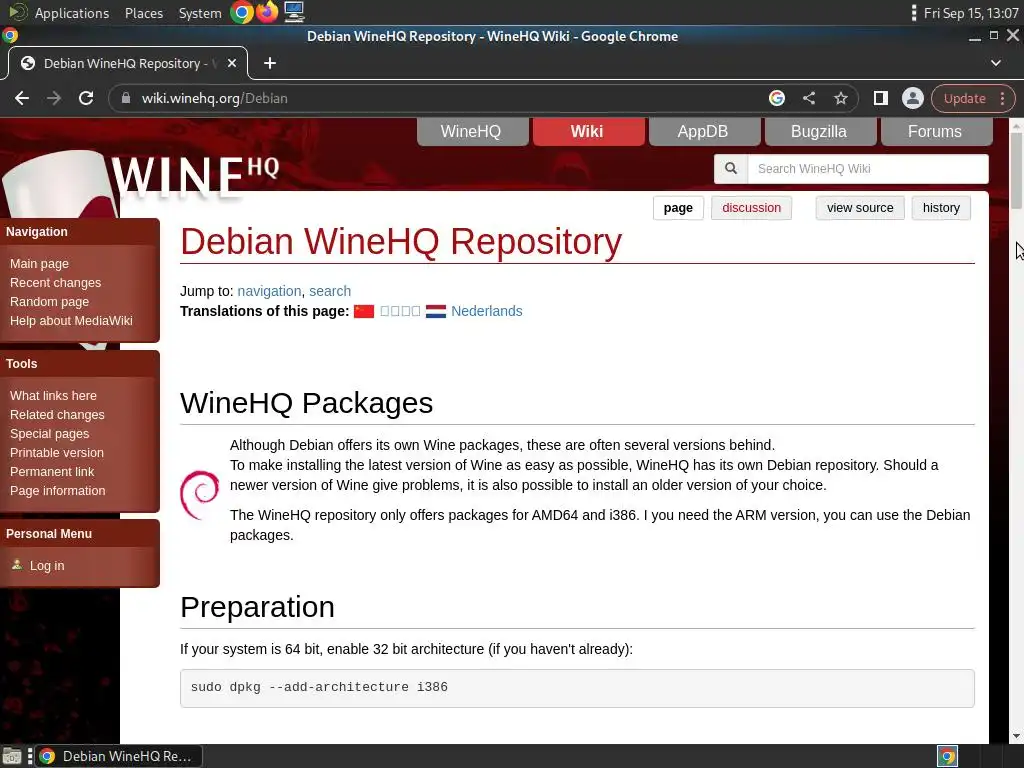Open Main page in the sidebar
Image resolution: width=1024 pixels, height=768 pixels.
[39, 264]
